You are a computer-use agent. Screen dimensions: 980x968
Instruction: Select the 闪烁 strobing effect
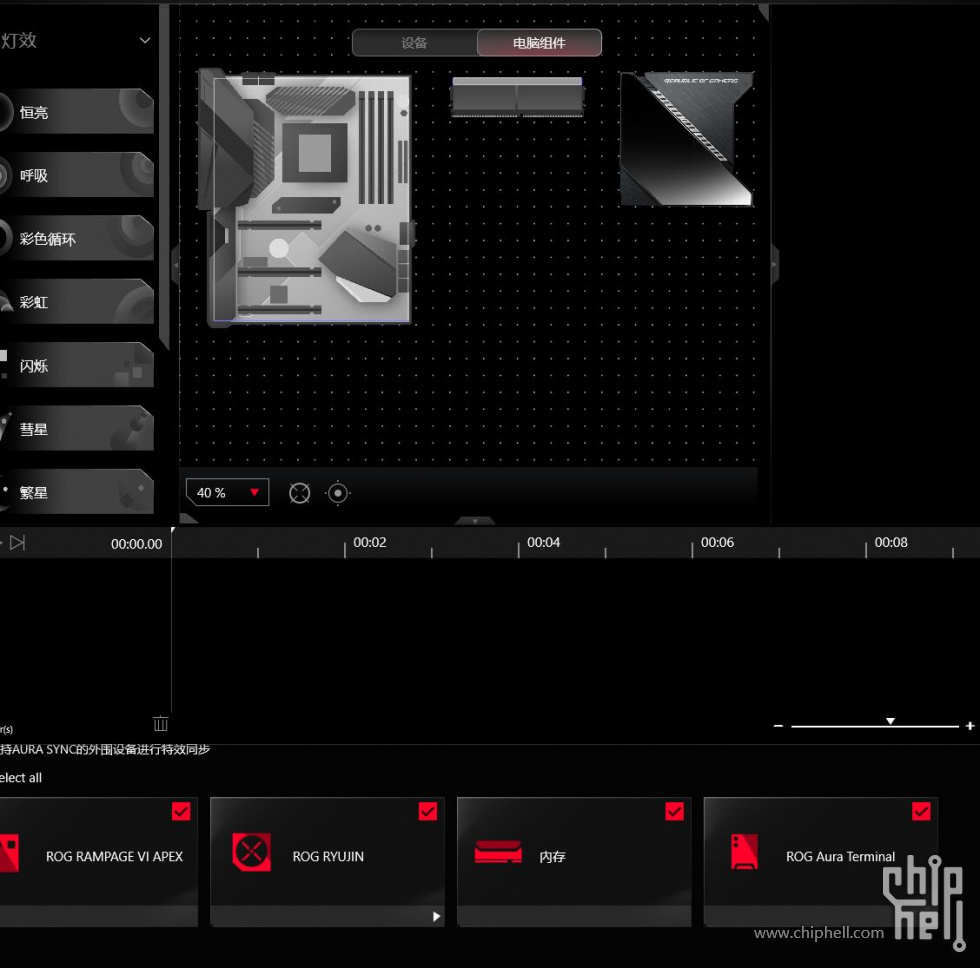coord(77,365)
